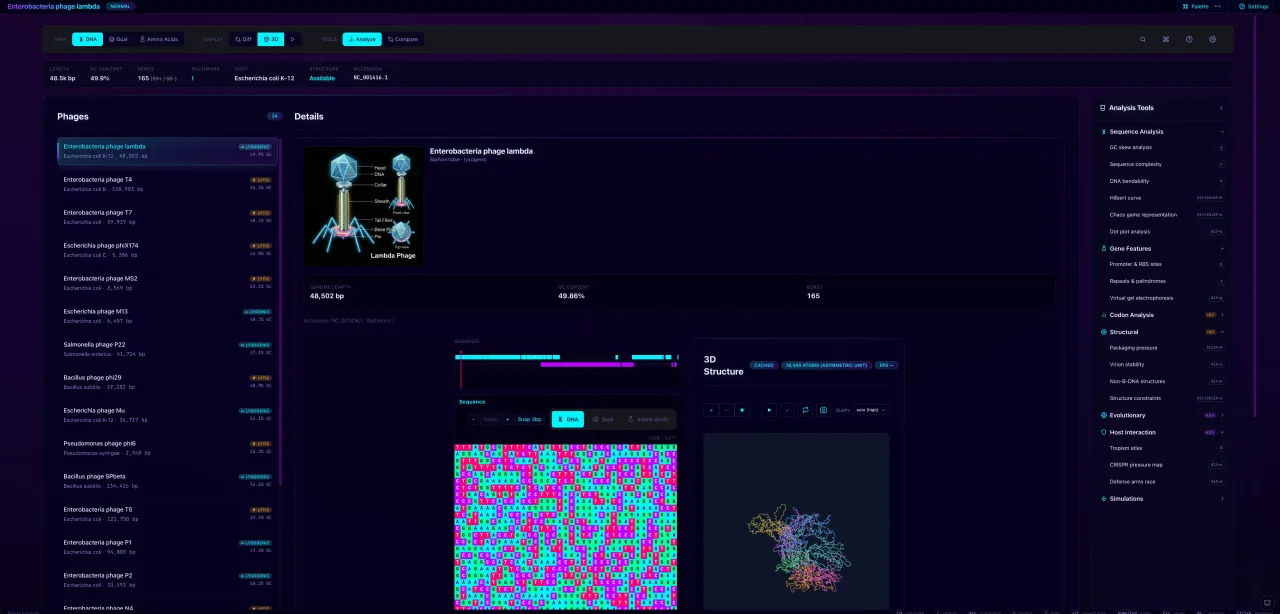Switch to Amino Acids view in the top toolbar
1280x614 pixels.
tap(158, 39)
